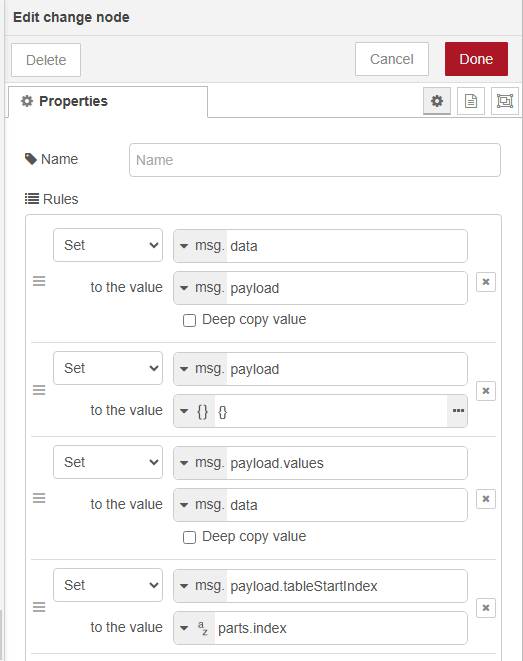Remove the payload.values rule
The image size is (523, 661).
click(485, 499)
